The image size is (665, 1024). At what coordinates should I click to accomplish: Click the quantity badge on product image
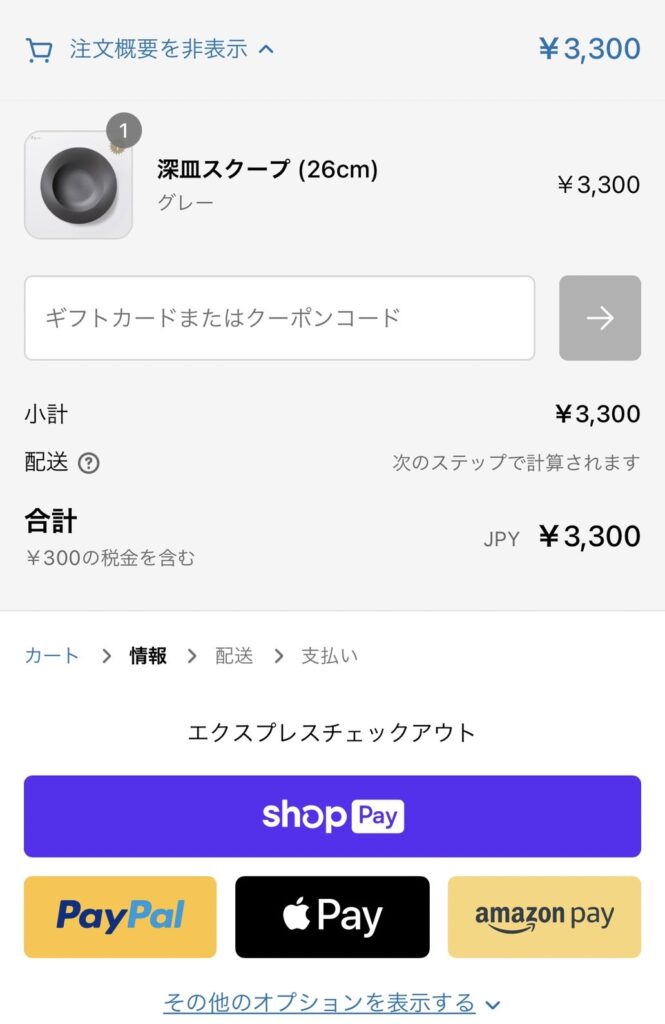tap(124, 131)
